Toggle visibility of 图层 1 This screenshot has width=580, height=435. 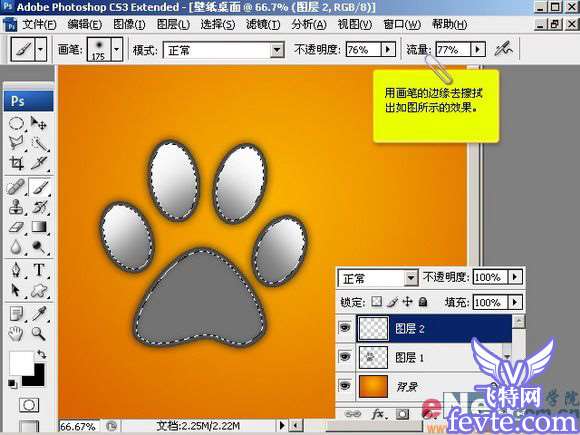345,357
